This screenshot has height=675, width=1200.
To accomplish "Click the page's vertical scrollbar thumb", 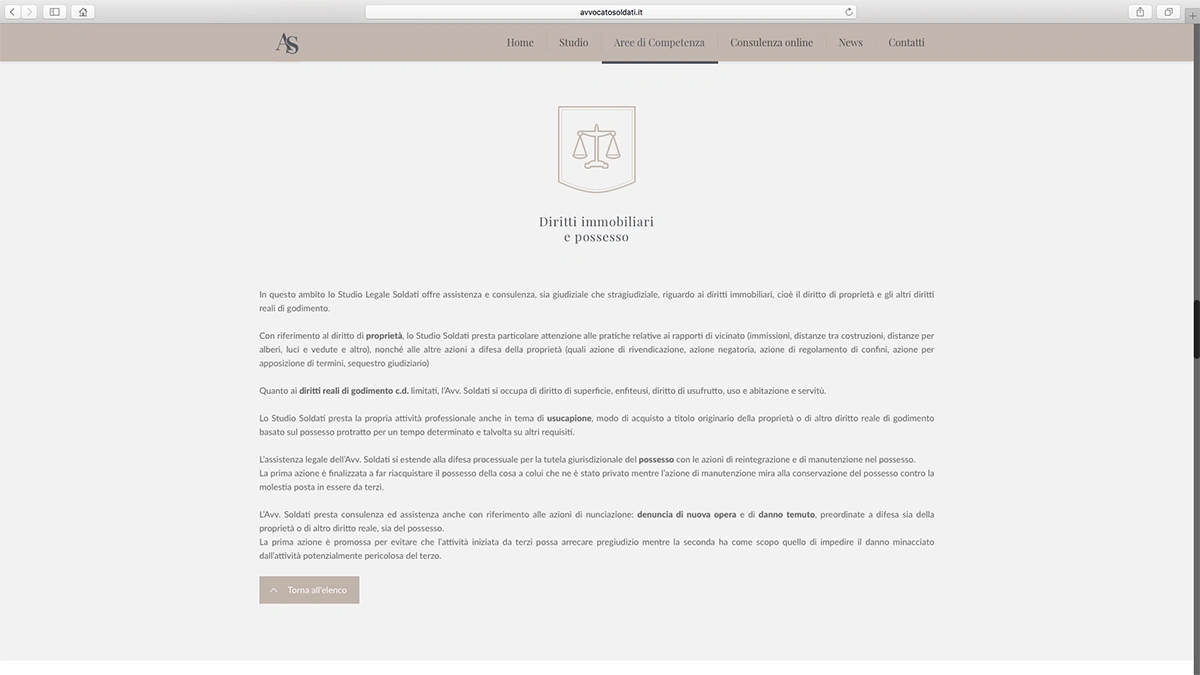I will 1196,329.
